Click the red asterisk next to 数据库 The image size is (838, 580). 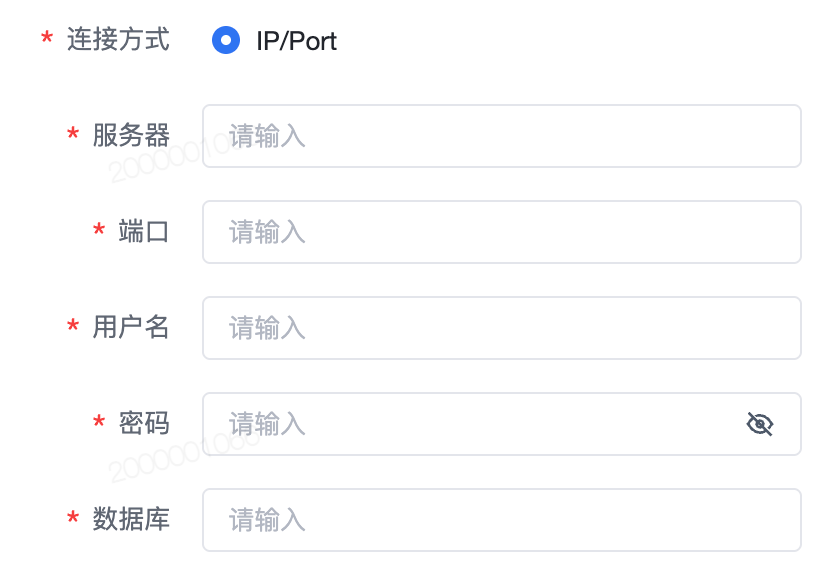click(x=73, y=517)
